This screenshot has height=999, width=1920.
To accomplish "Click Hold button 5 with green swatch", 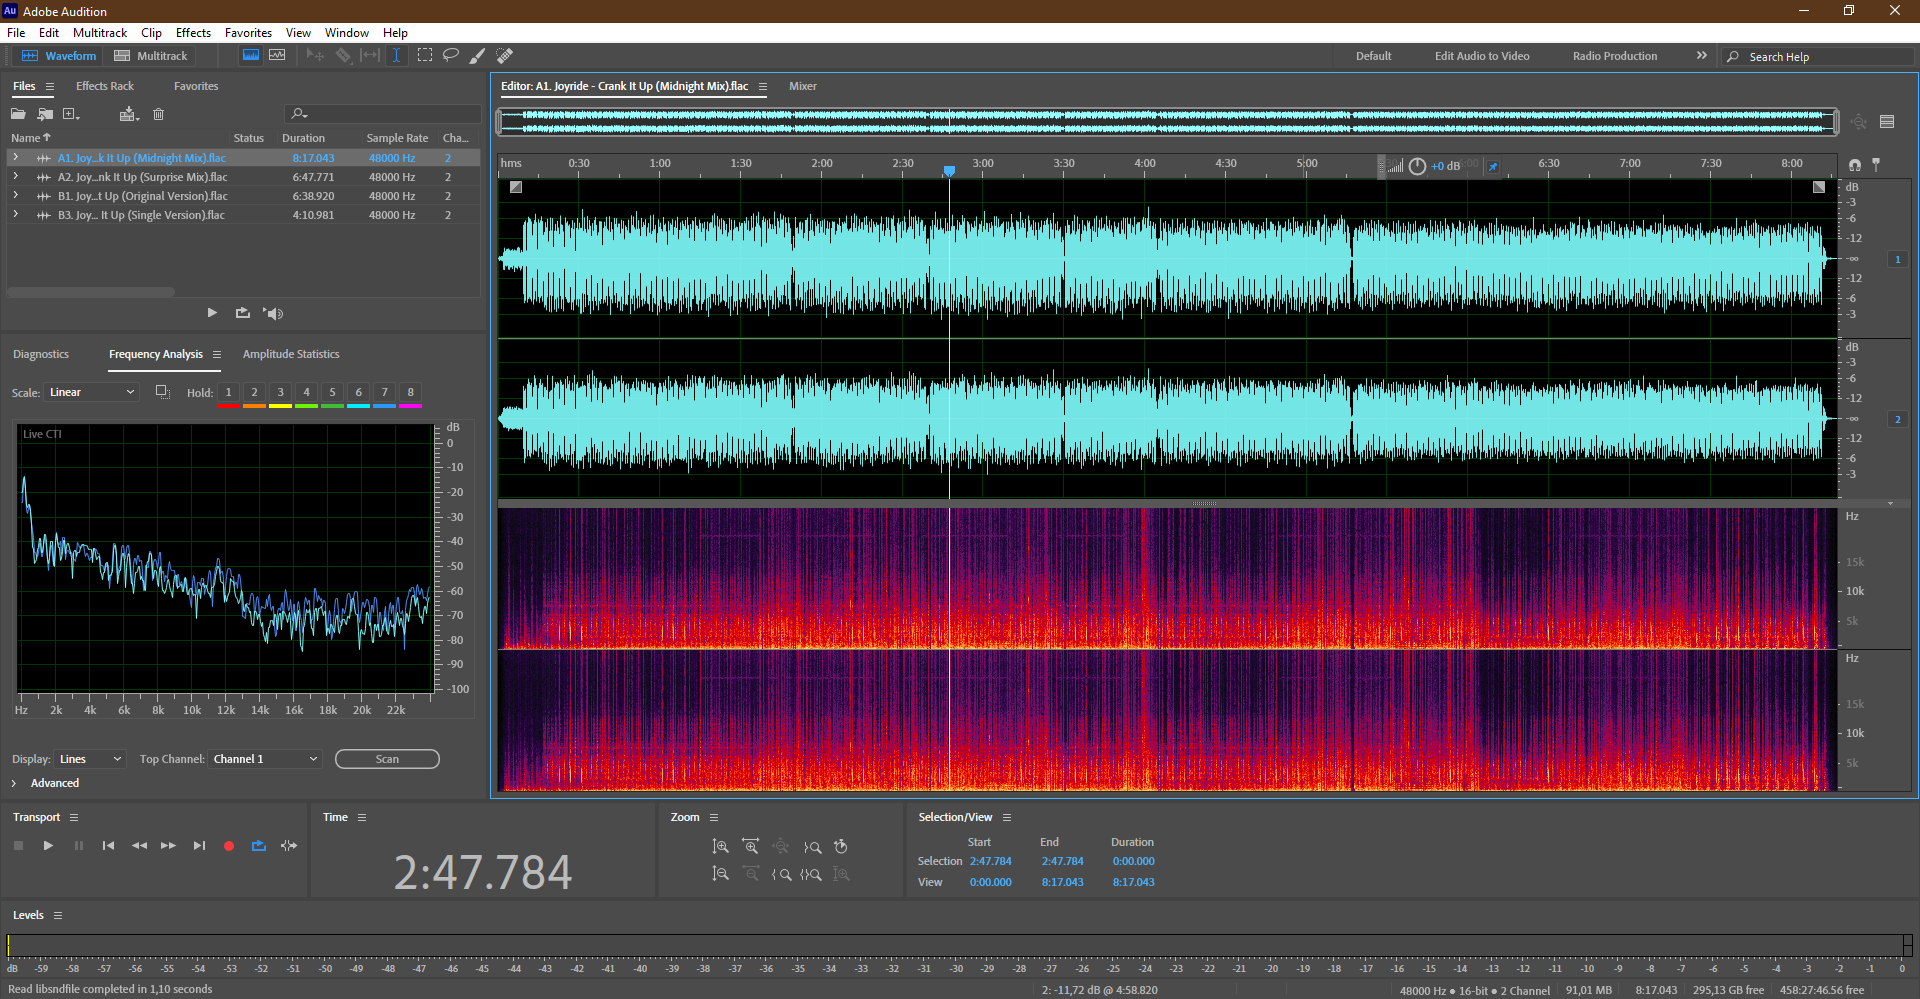I will pos(333,393).
